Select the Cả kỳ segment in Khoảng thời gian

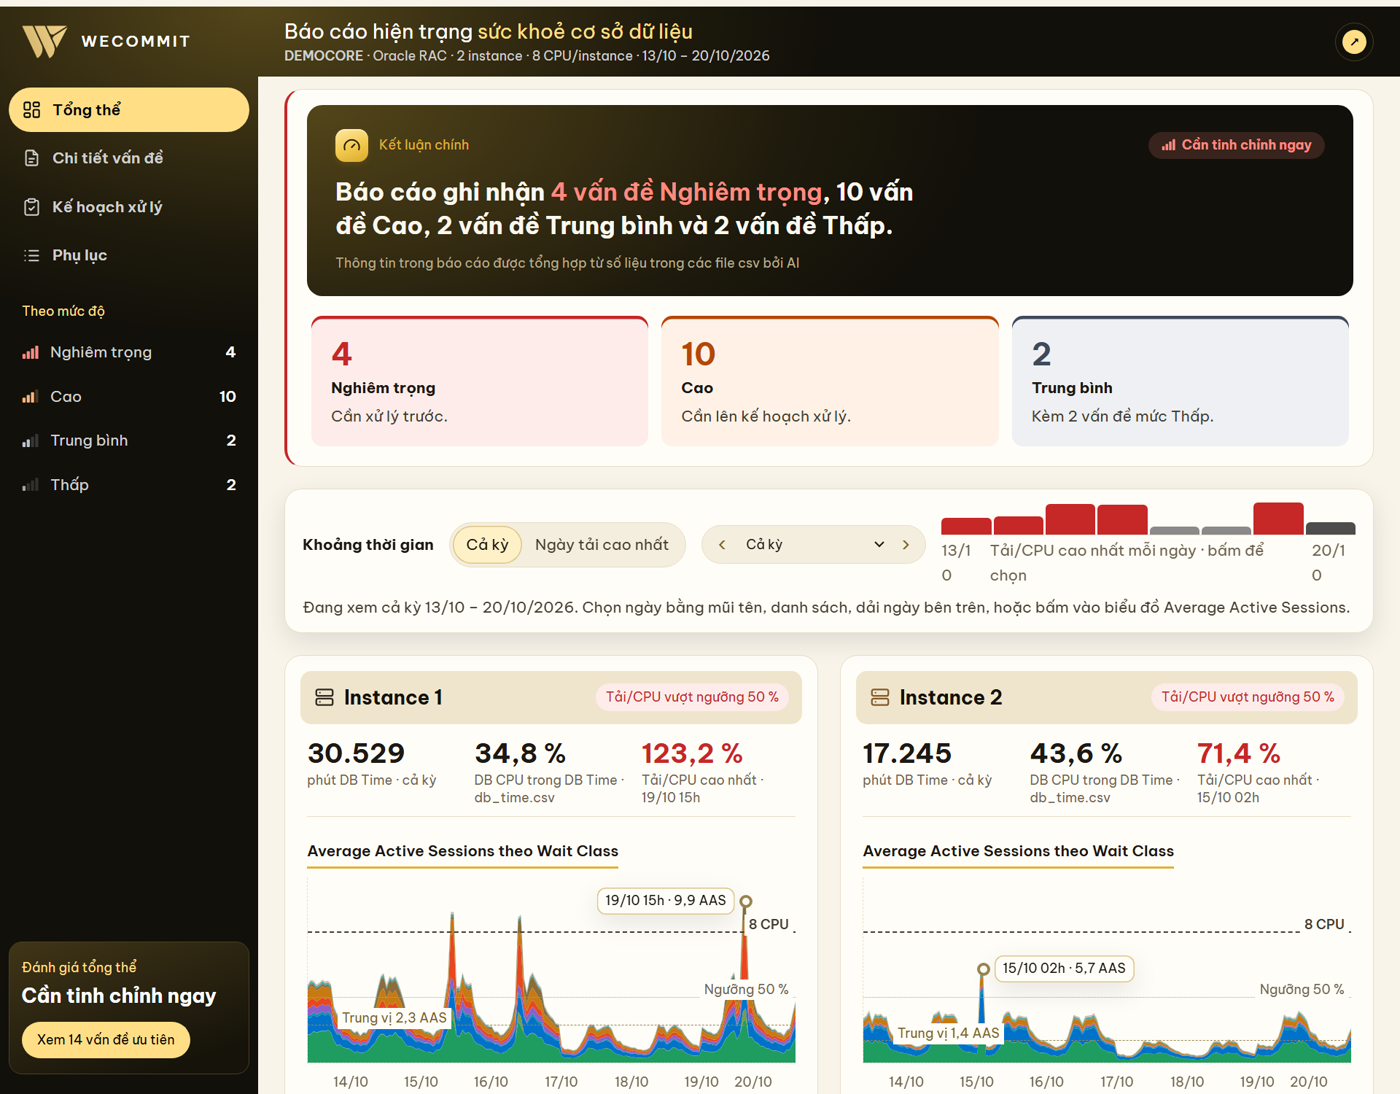[487, 545]
